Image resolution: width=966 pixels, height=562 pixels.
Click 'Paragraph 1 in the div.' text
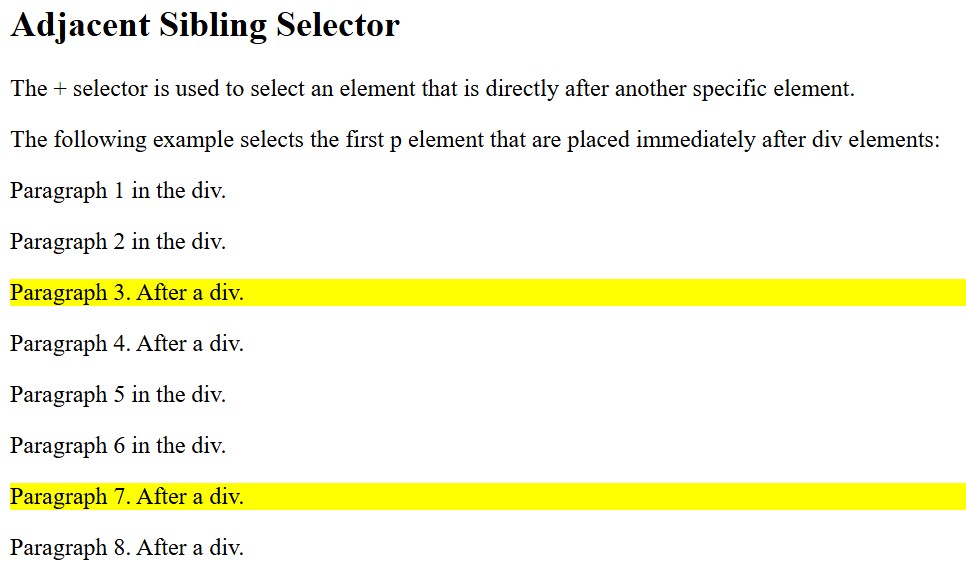[x=118, y=190]
